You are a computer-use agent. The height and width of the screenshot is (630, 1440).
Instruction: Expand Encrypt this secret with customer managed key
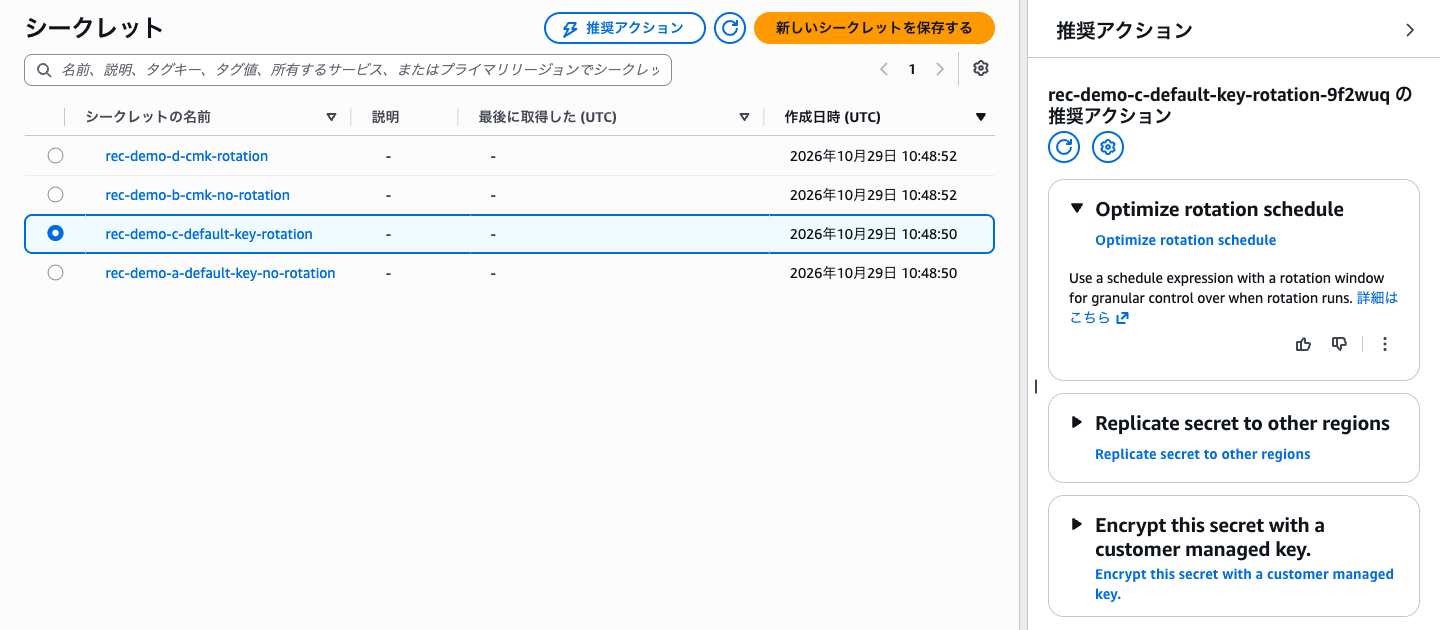1077,524
